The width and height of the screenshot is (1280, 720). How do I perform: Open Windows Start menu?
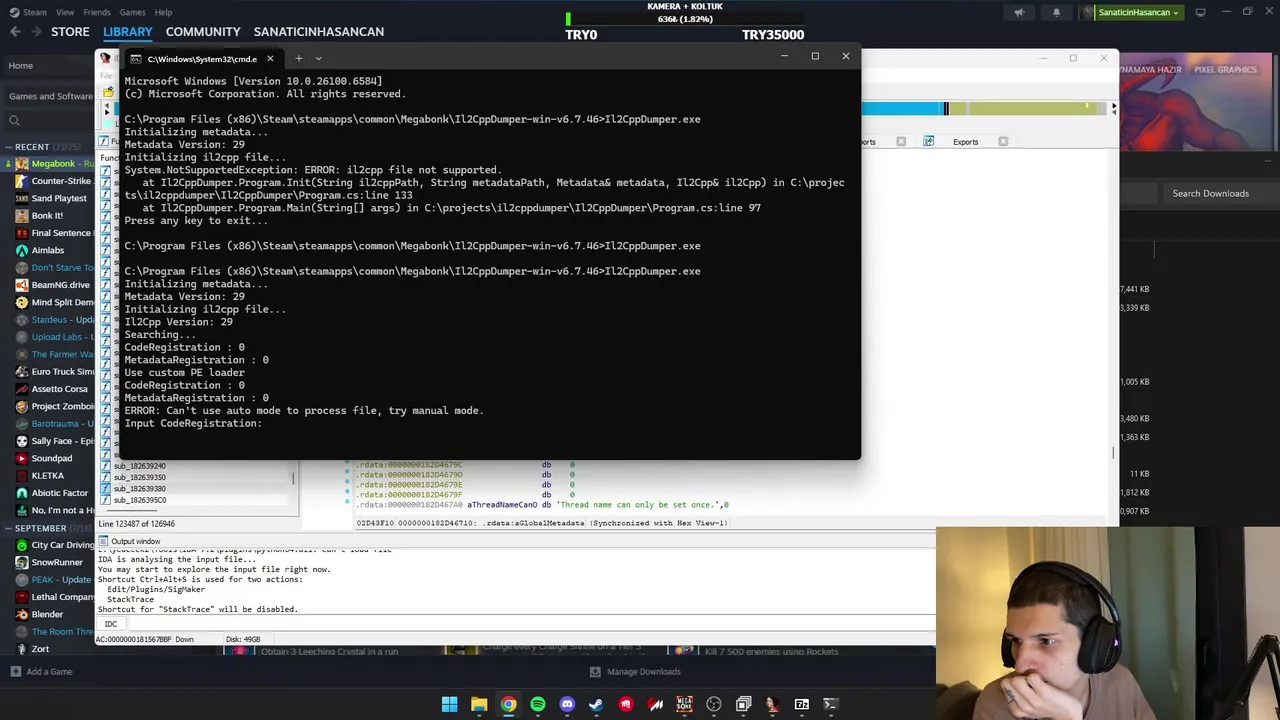pyautogui.click(x=449, y=704)
